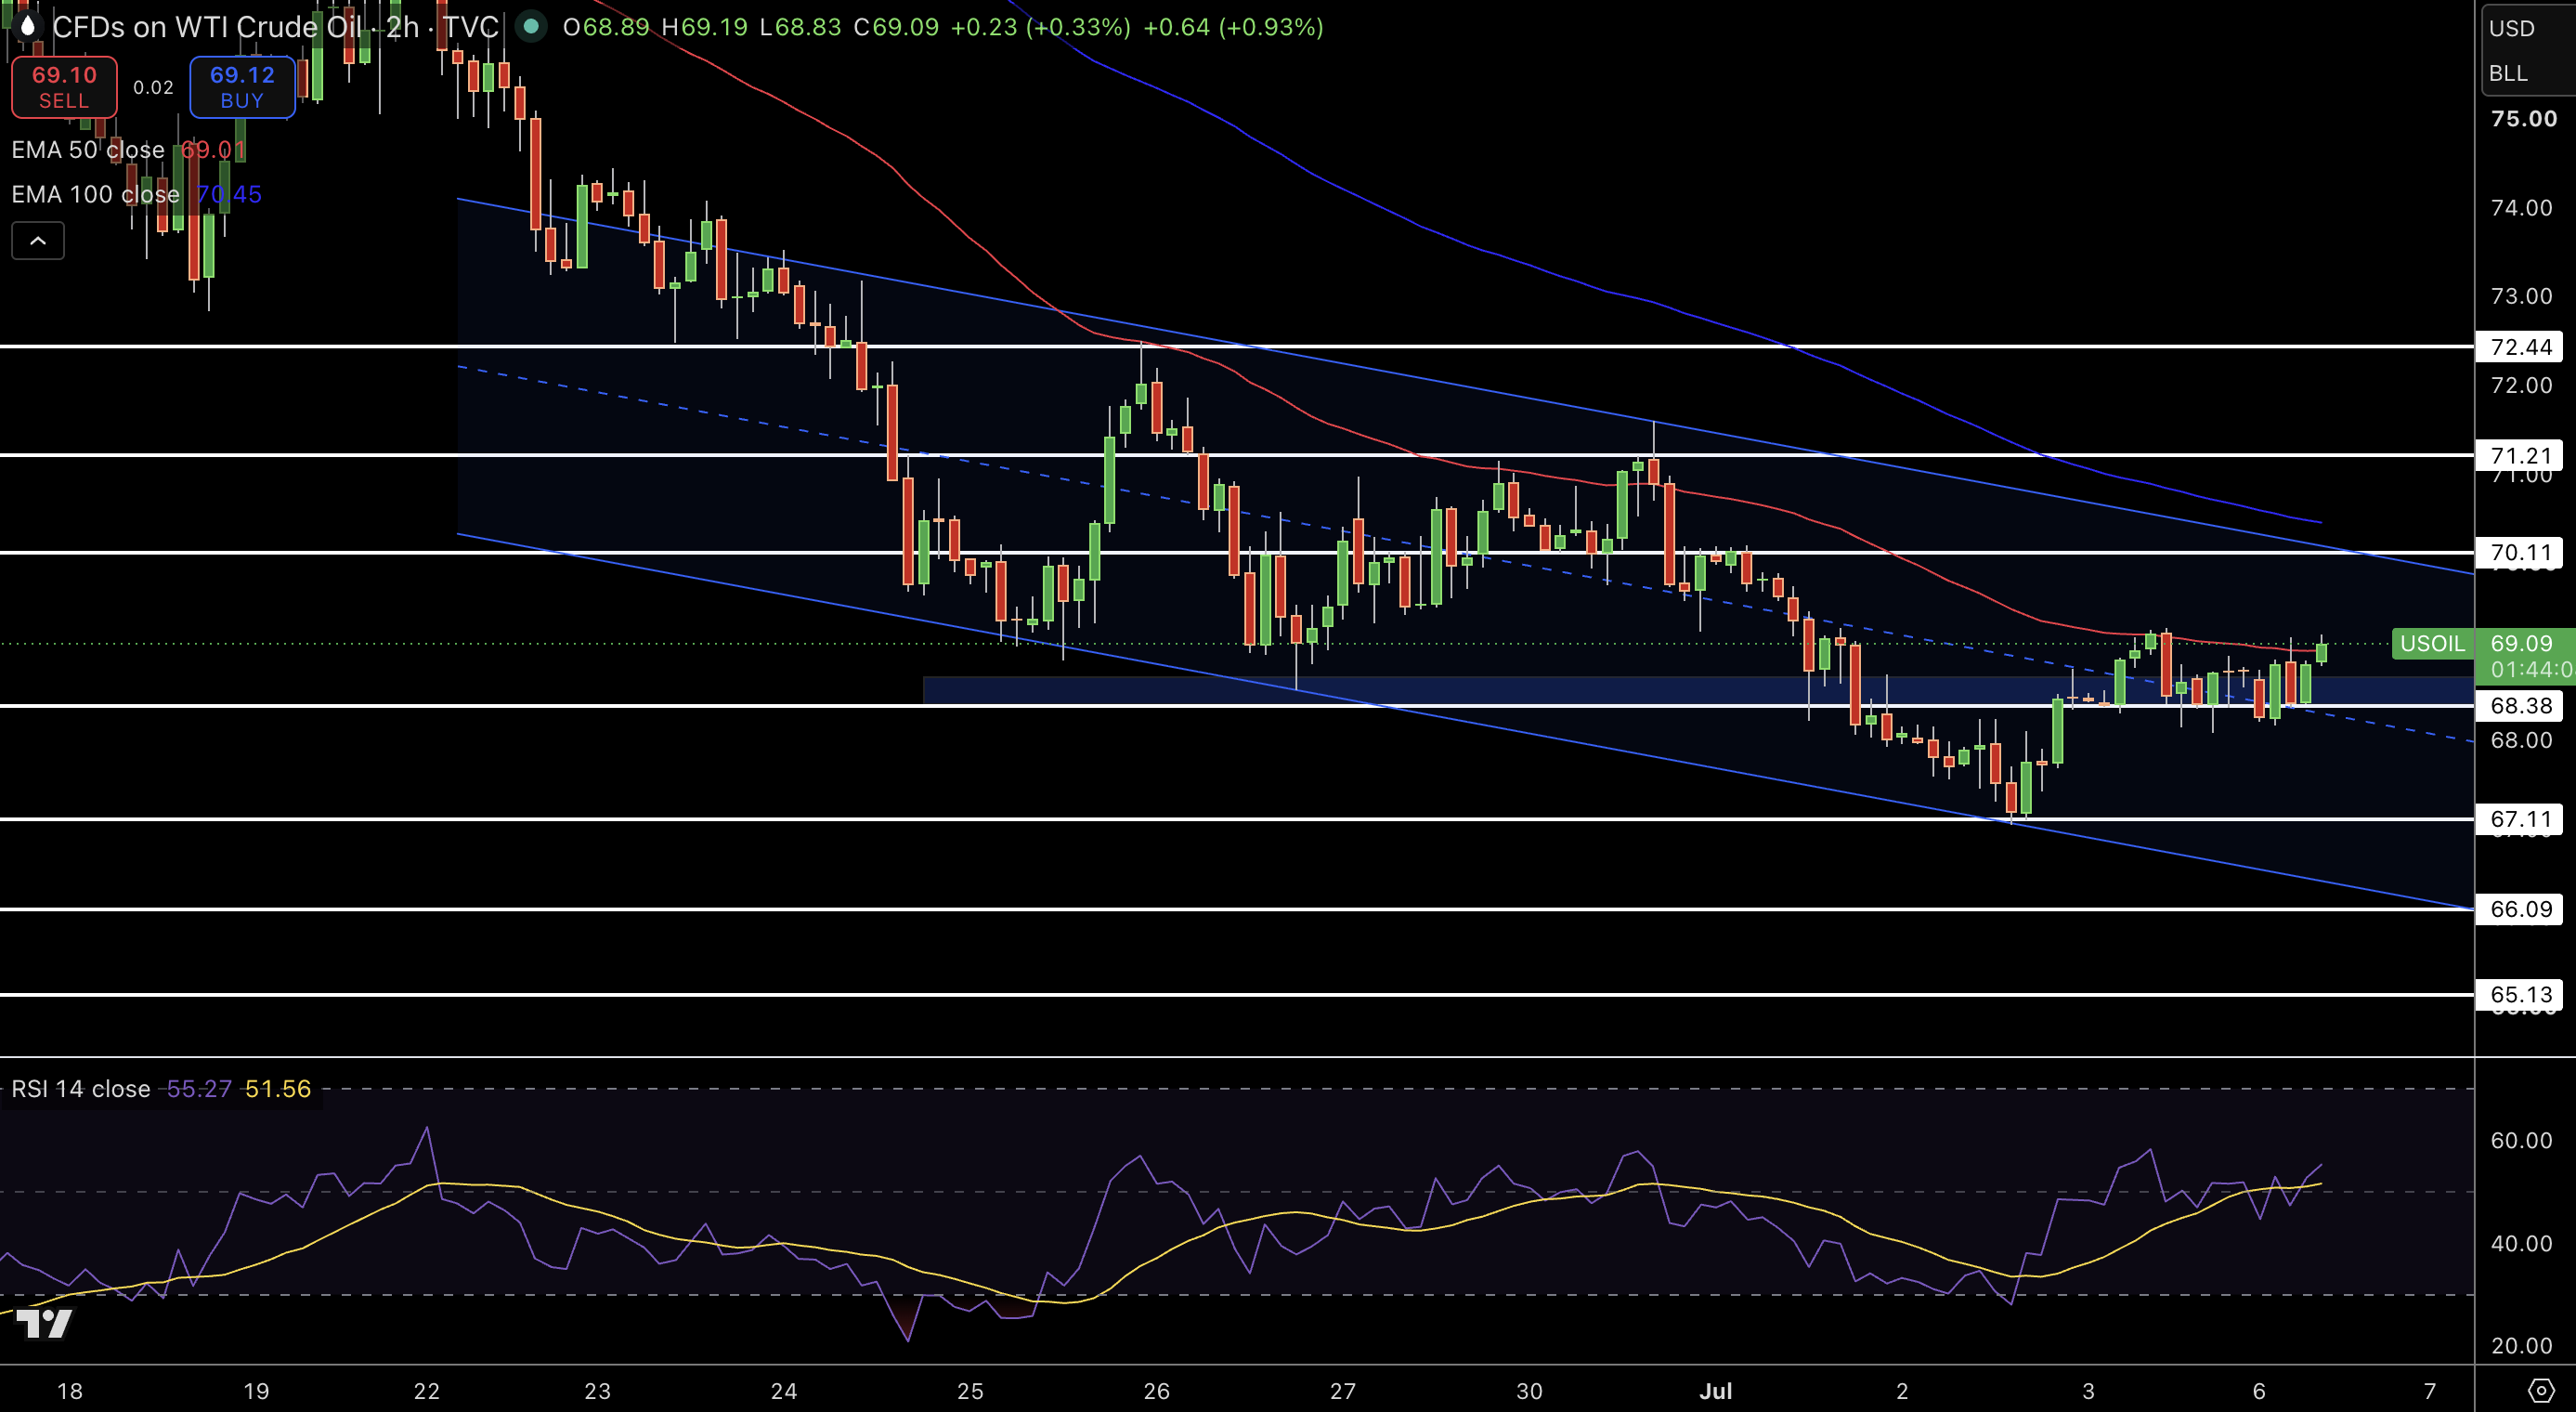Open the chart settings gear icon
The width and height of the screenshot is (2576, 1412).
click(2539, 1390)
